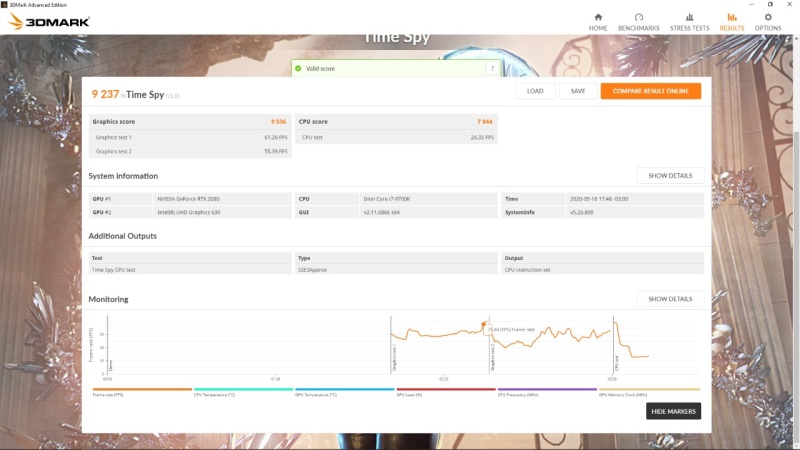Click the 9 237 Time Spy score
Screen dimensions: 800x450
click(105, 94)
